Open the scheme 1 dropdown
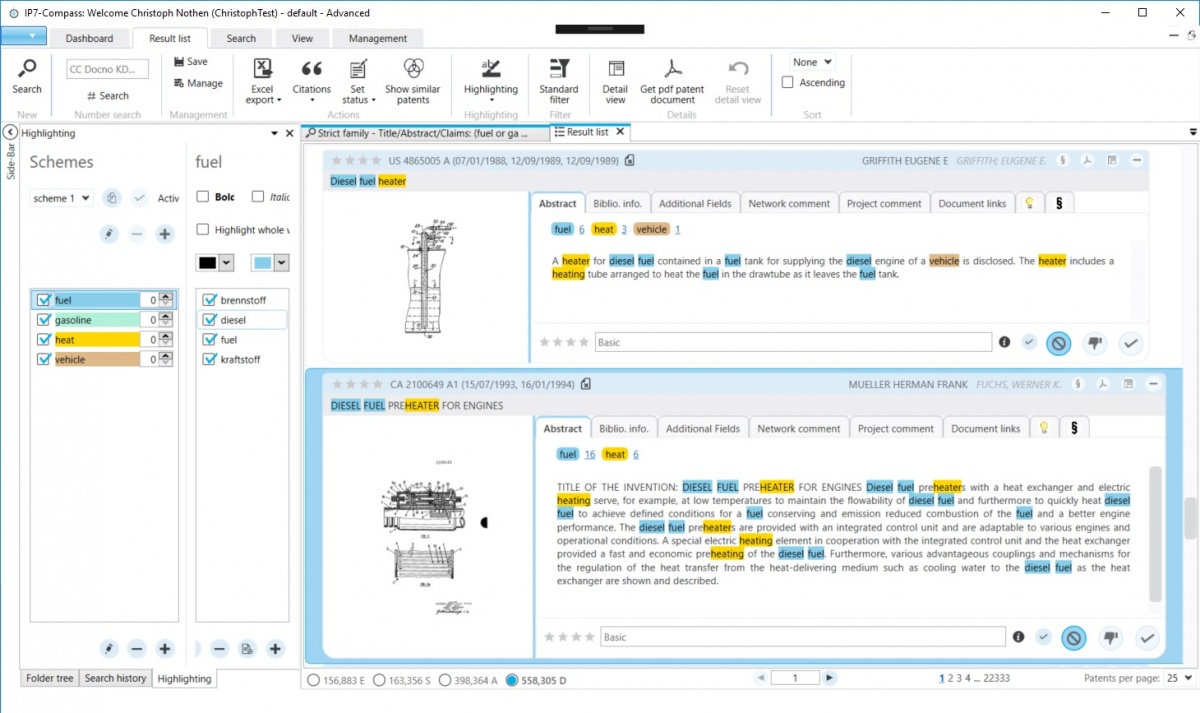The image size is (1200, 713). coord(61,198)
